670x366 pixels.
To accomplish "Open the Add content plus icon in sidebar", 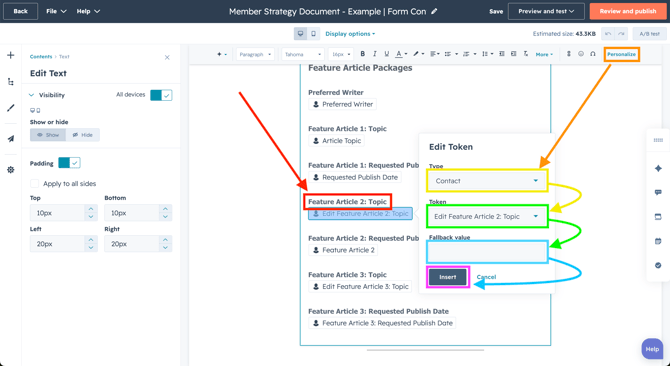I will pyautogui.click(x=11, y=55).
